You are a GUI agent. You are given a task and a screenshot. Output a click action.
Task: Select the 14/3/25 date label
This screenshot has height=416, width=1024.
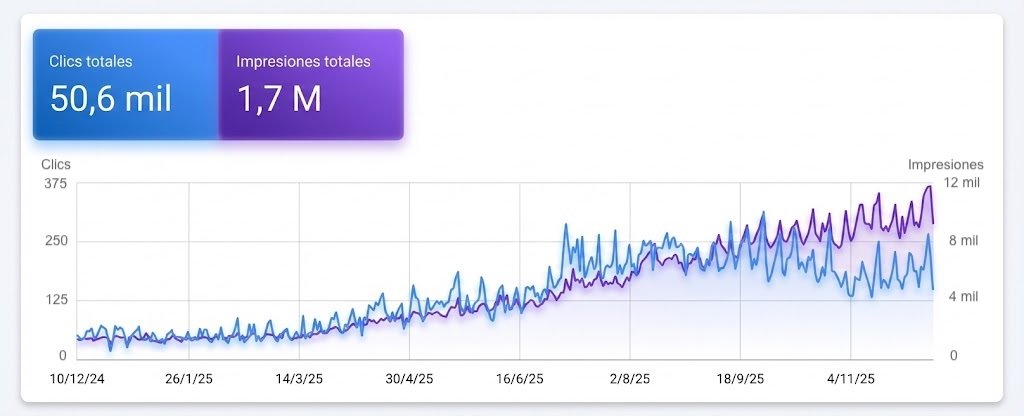(298, 379)
